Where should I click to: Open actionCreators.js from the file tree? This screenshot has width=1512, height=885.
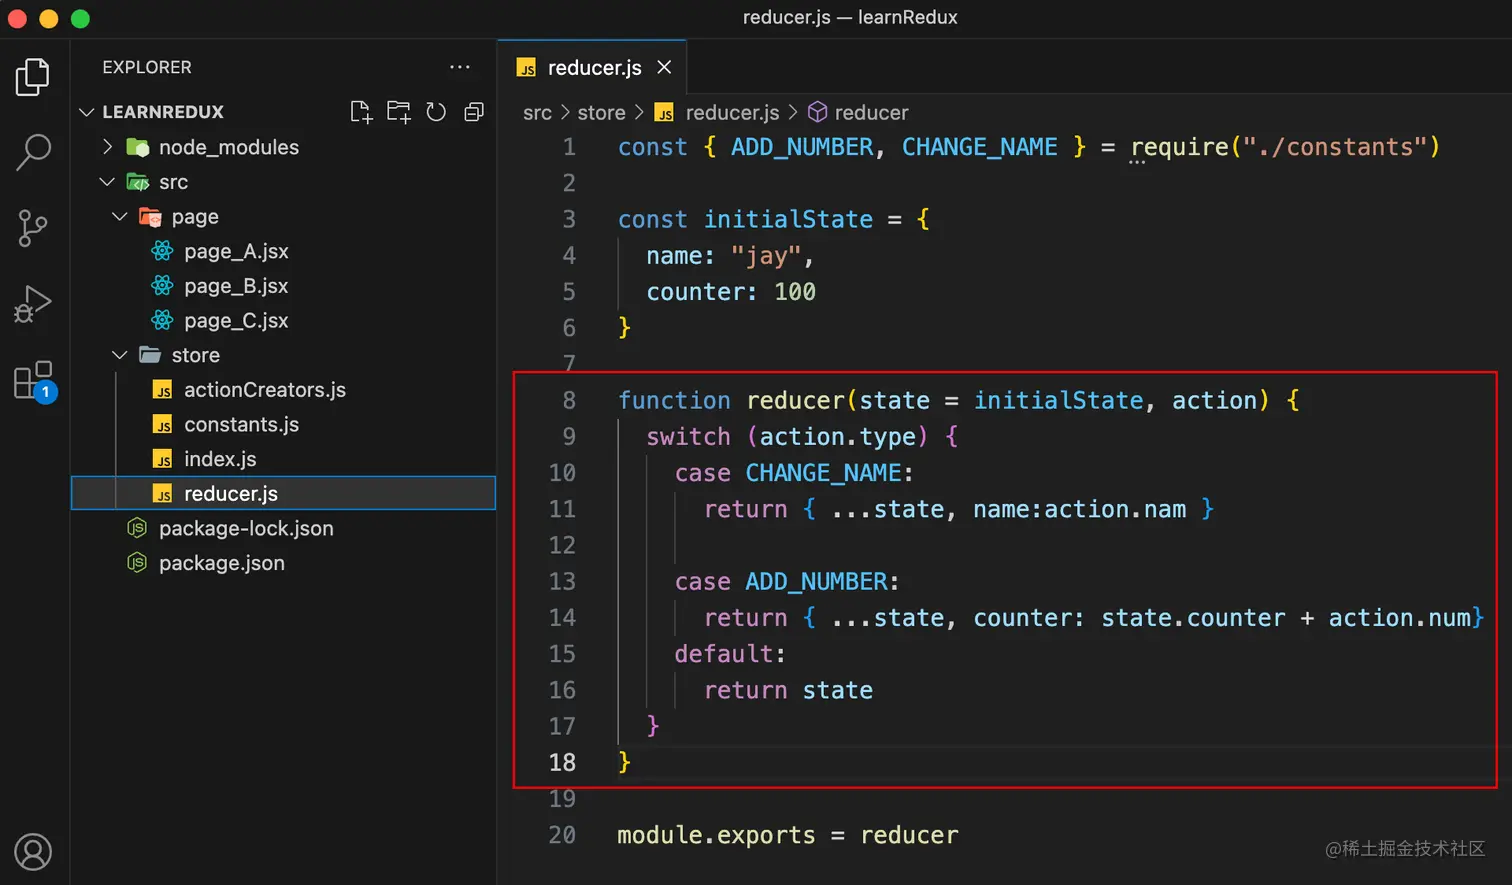(x=264, y=390)
